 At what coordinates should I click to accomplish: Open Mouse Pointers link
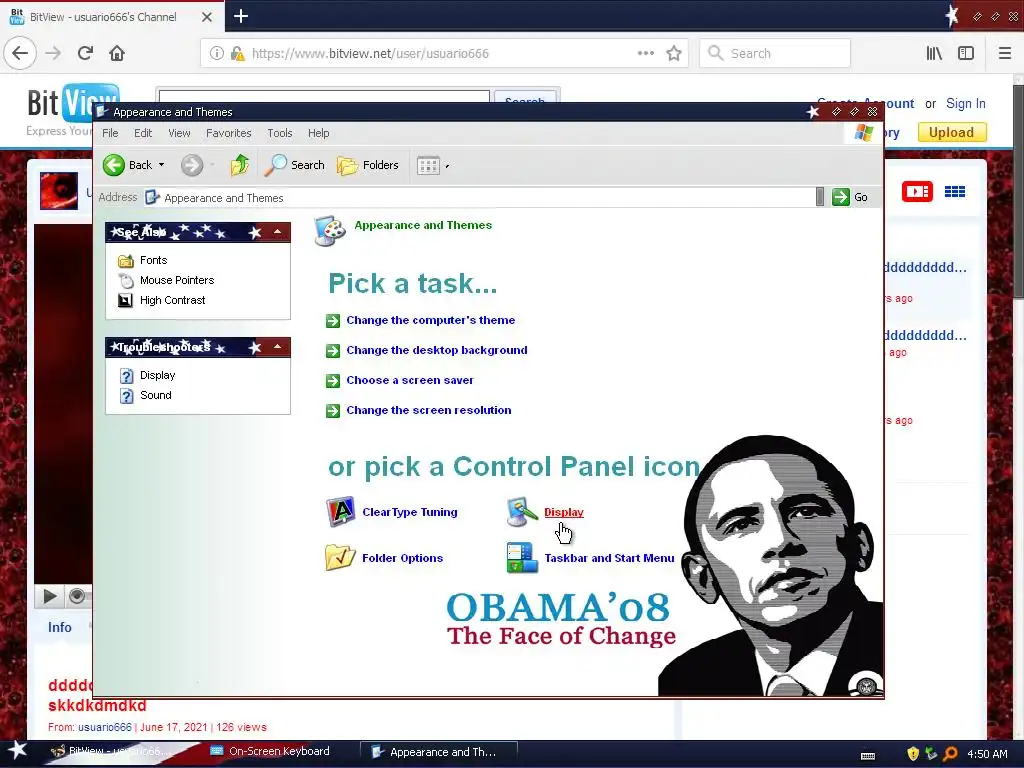(x=177, y=280)
